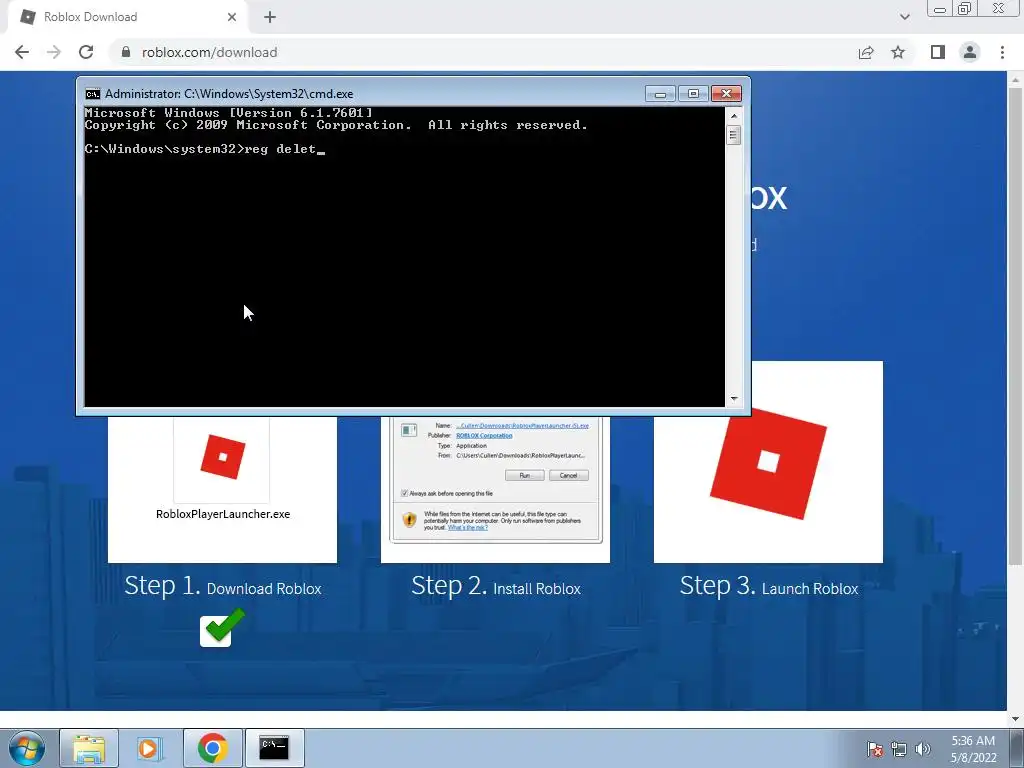Open File Explorer from taskbar

[89, 748]
